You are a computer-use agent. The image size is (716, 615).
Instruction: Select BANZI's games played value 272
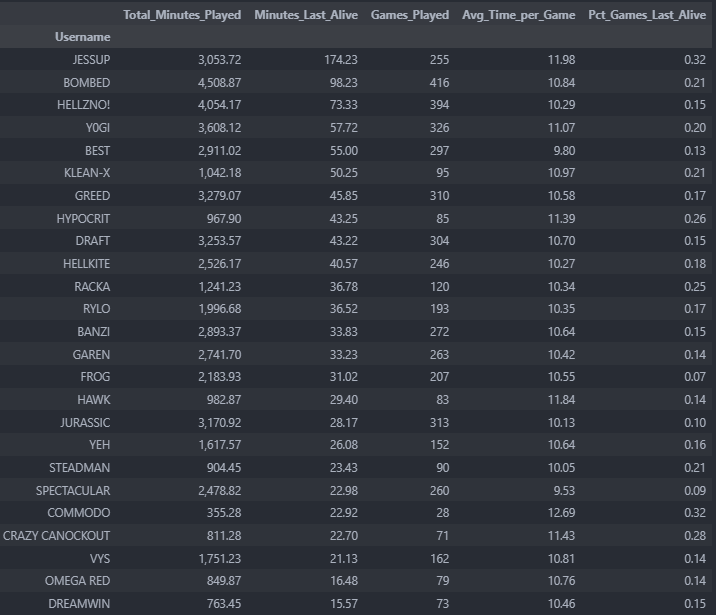(439, 332)
